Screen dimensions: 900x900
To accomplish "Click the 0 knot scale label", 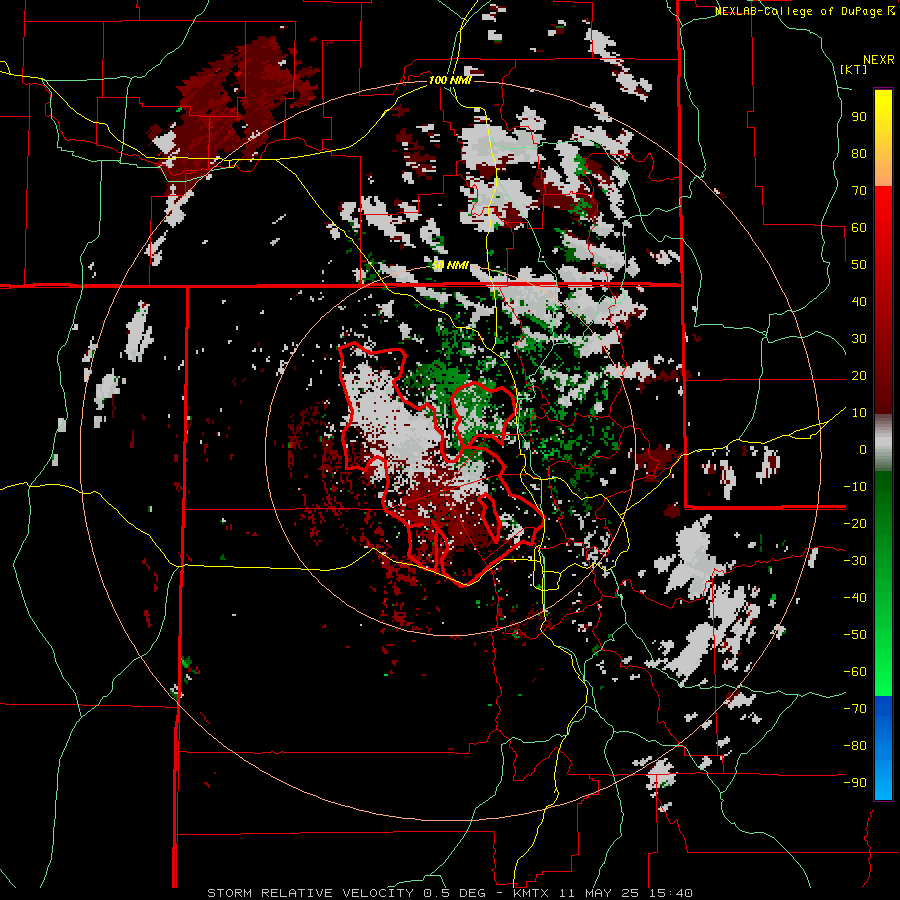I will click(x=863, y=450).
